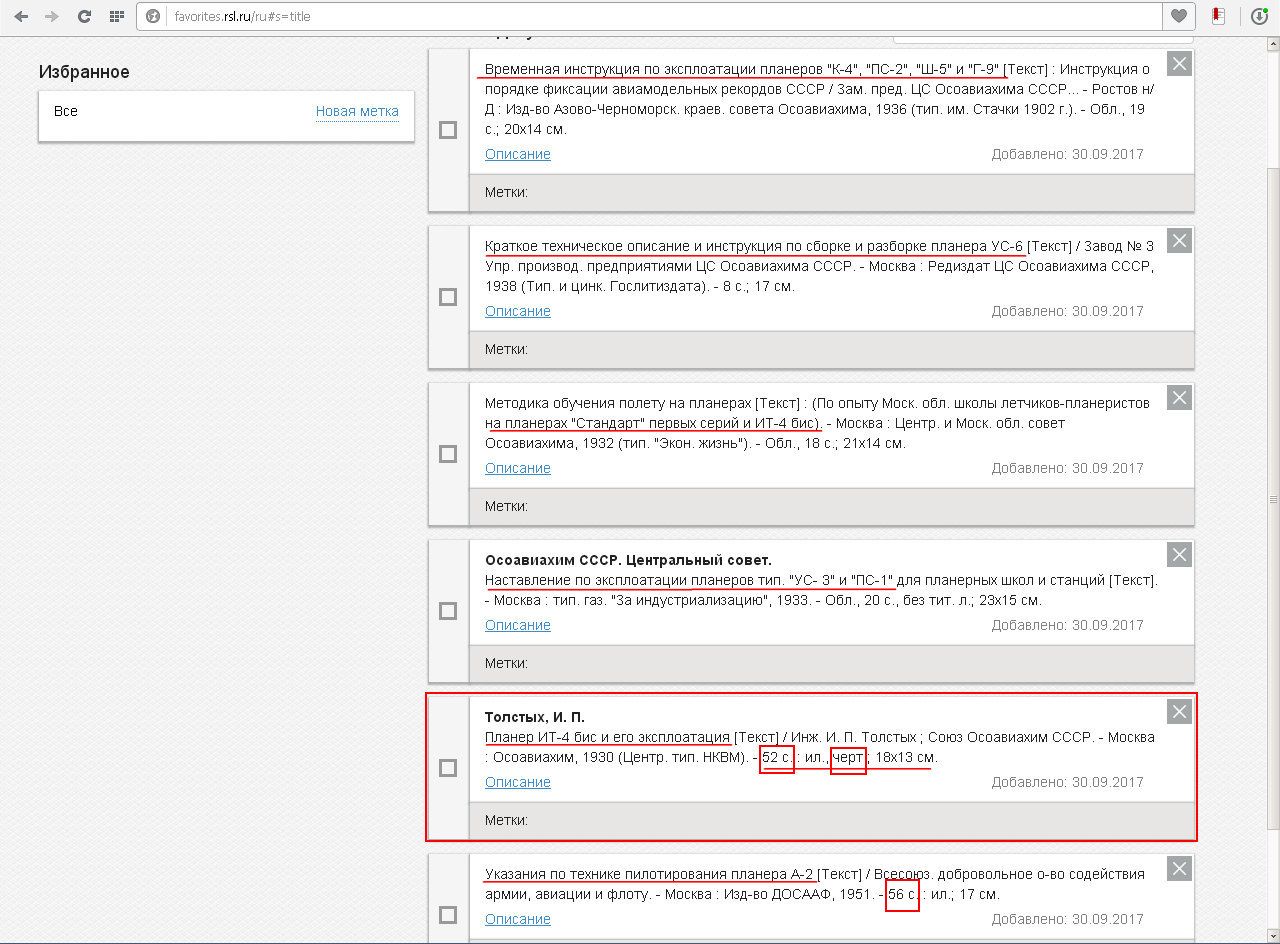This screenshot has width=1280, height=944.
Task: Select the "Все" filter in Избранное
Action: [x=66, y=111]
